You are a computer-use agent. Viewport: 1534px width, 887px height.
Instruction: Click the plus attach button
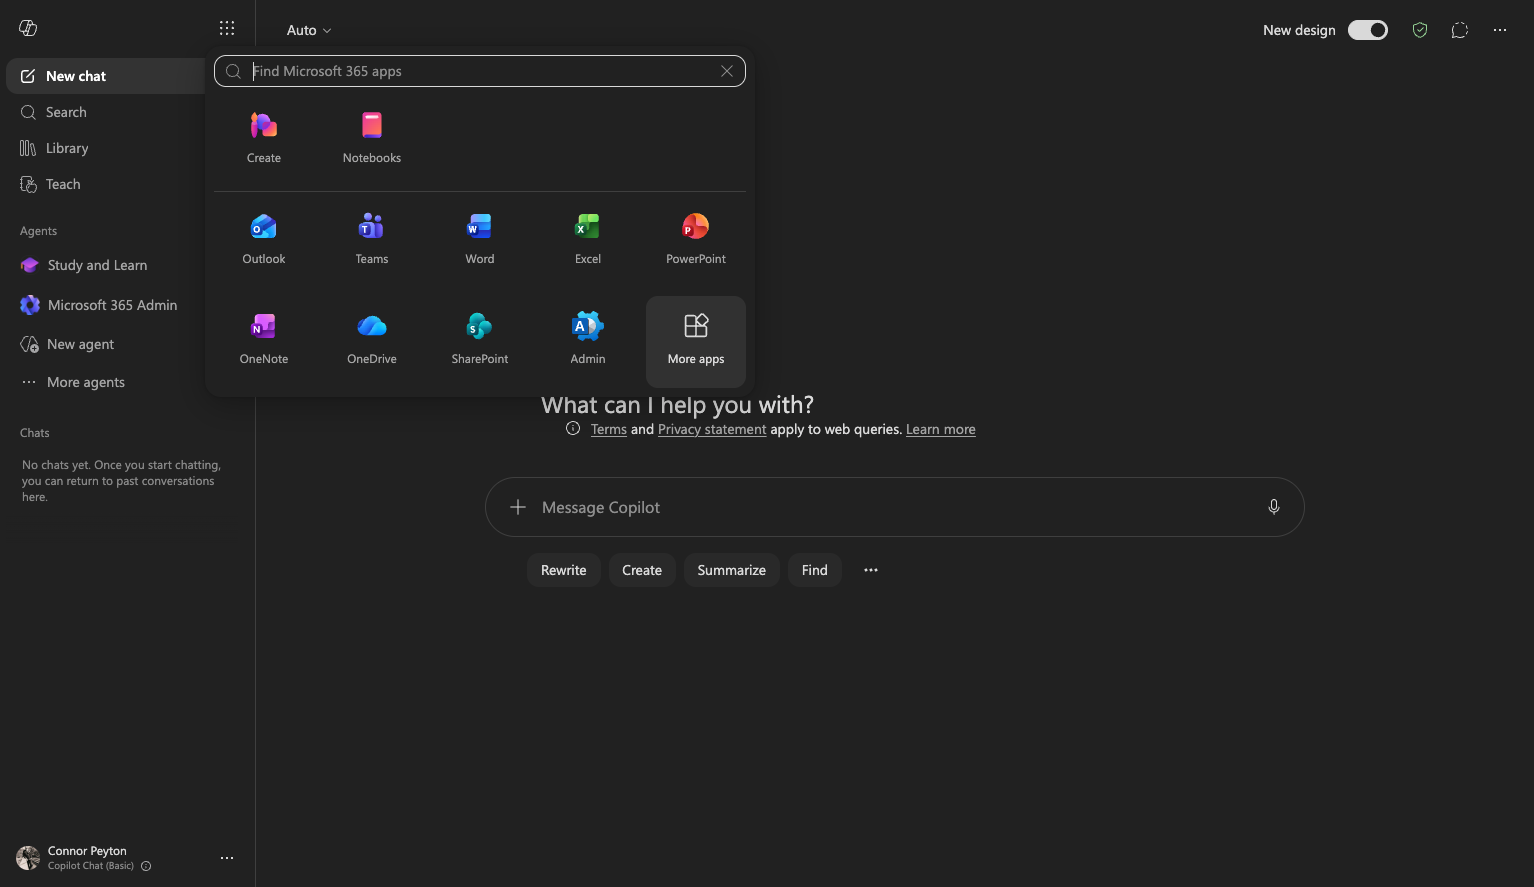coord(518,507)
